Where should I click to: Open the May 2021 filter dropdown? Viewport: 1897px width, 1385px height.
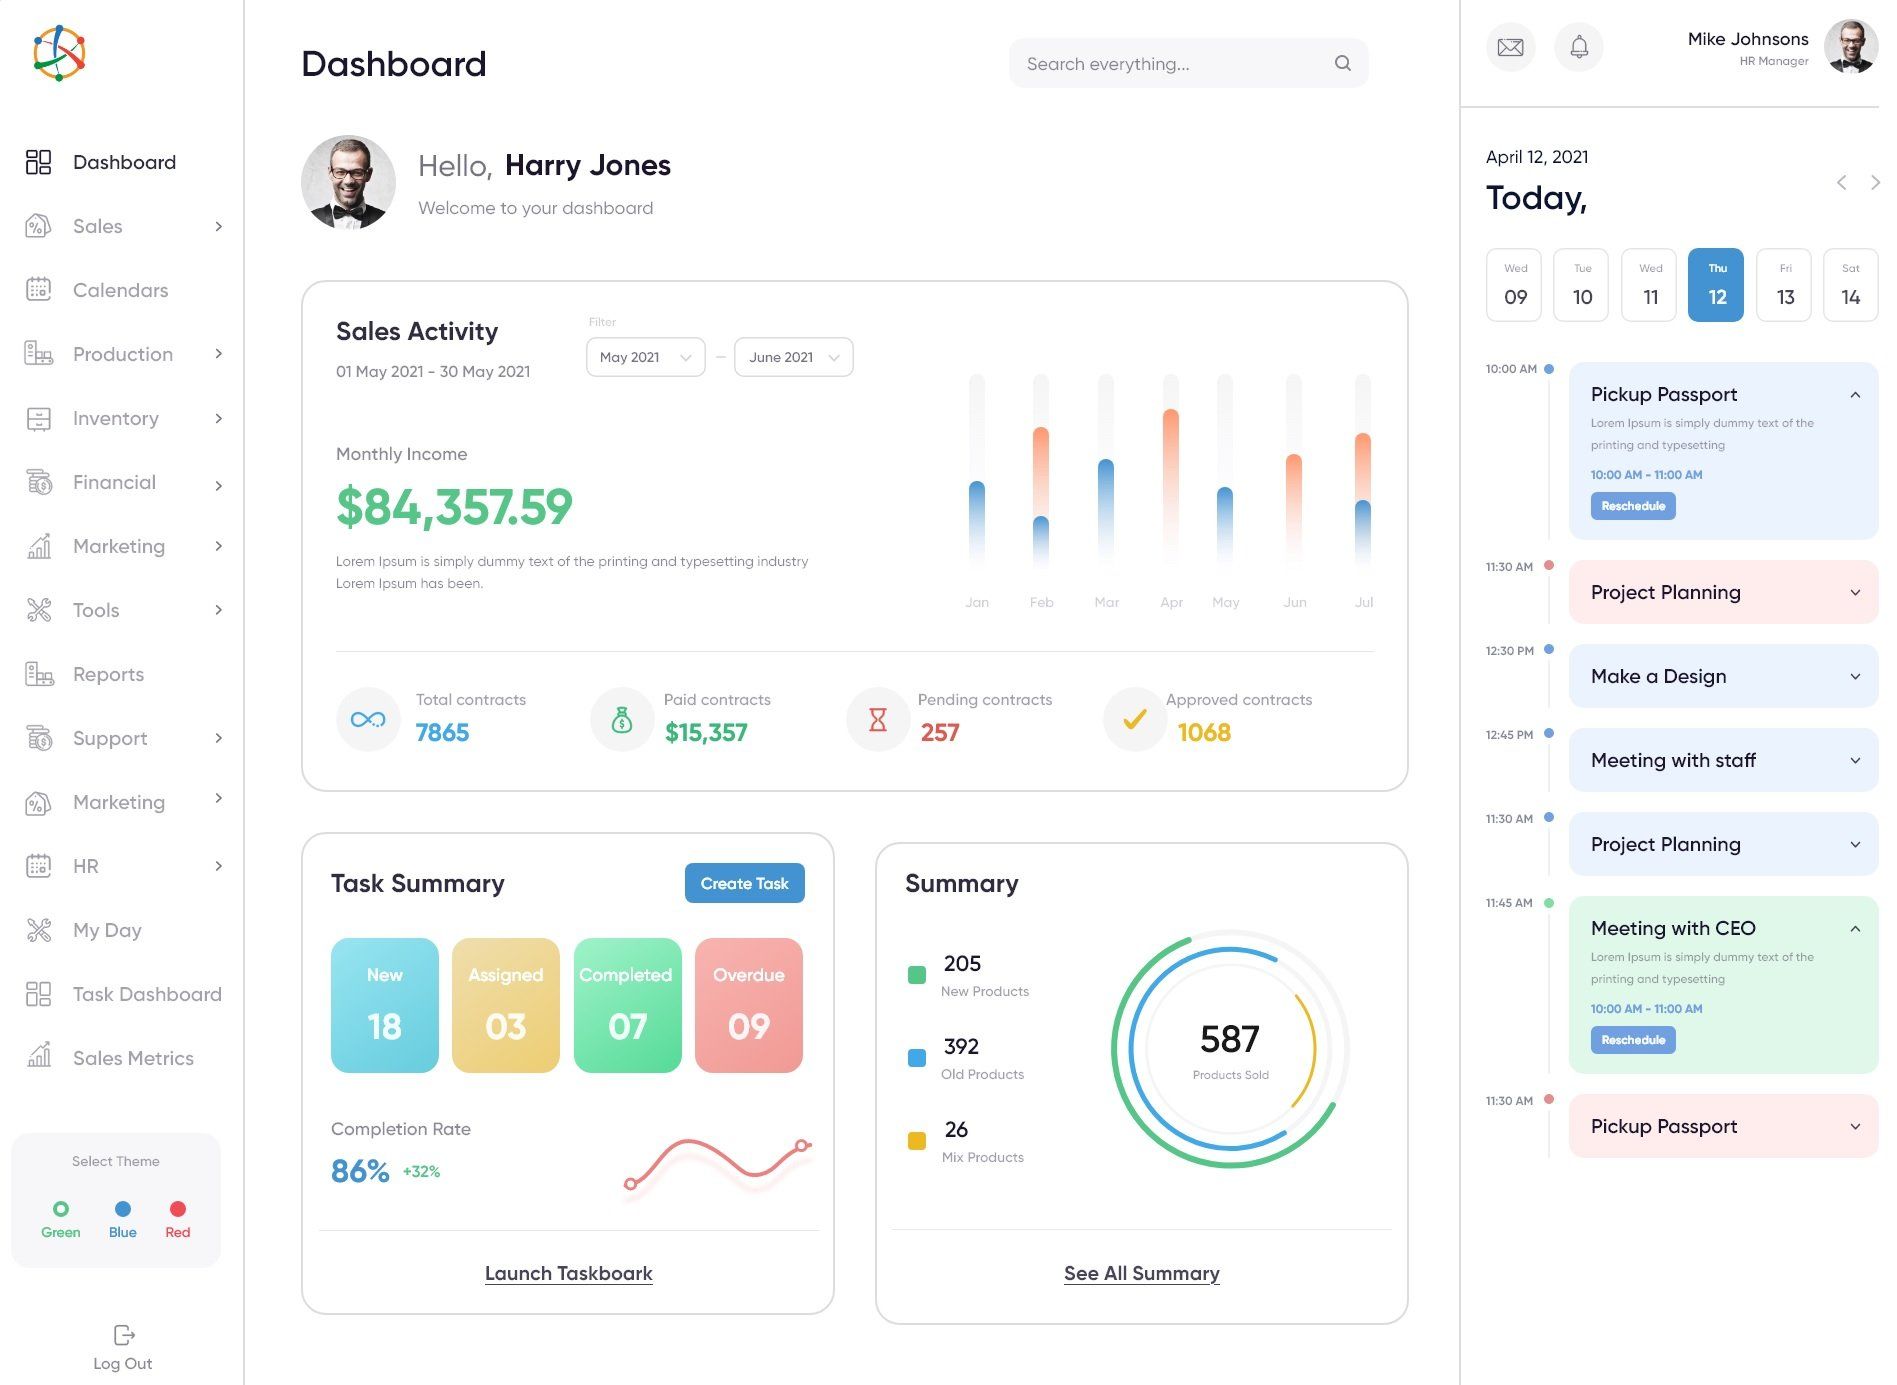click(646, 357)
